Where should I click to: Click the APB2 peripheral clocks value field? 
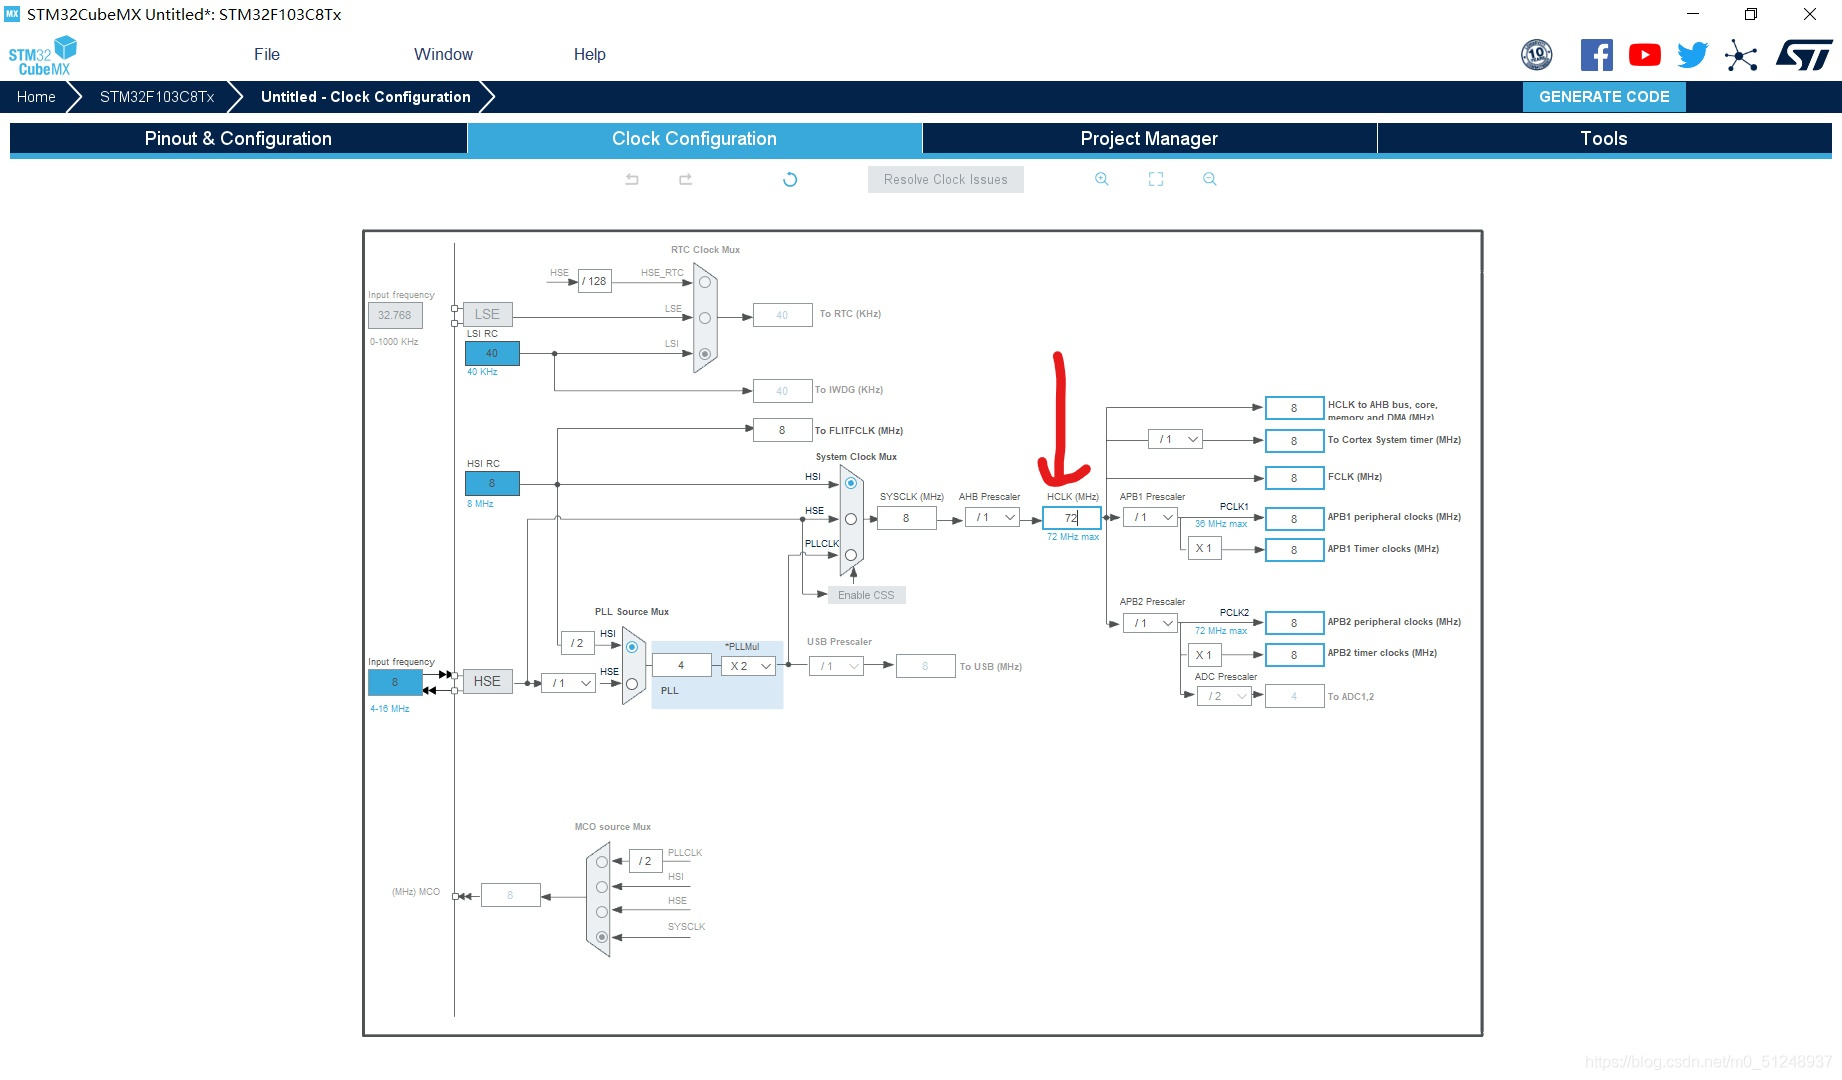click(1294, 623)
